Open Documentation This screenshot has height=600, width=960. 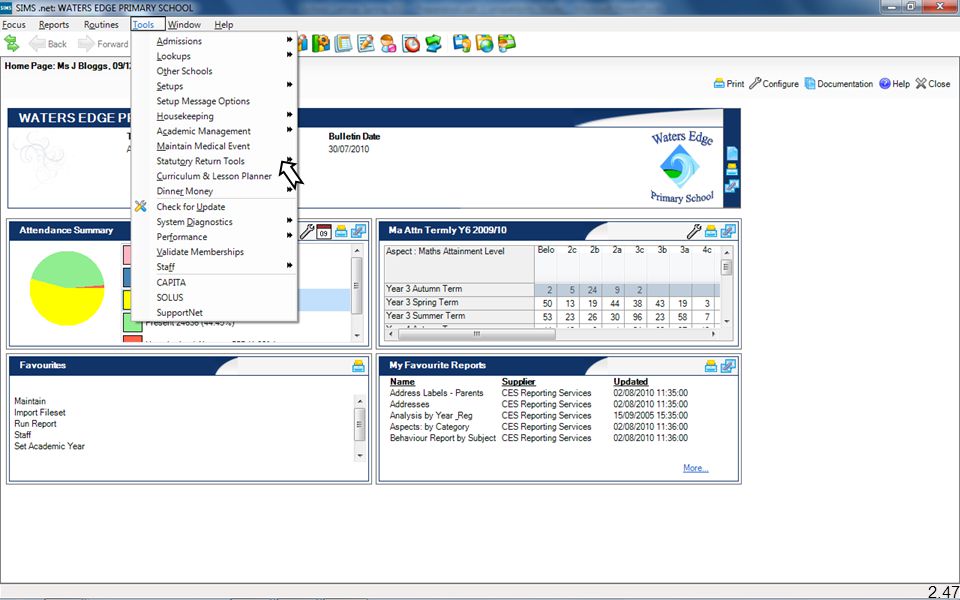tap(839, 84)
